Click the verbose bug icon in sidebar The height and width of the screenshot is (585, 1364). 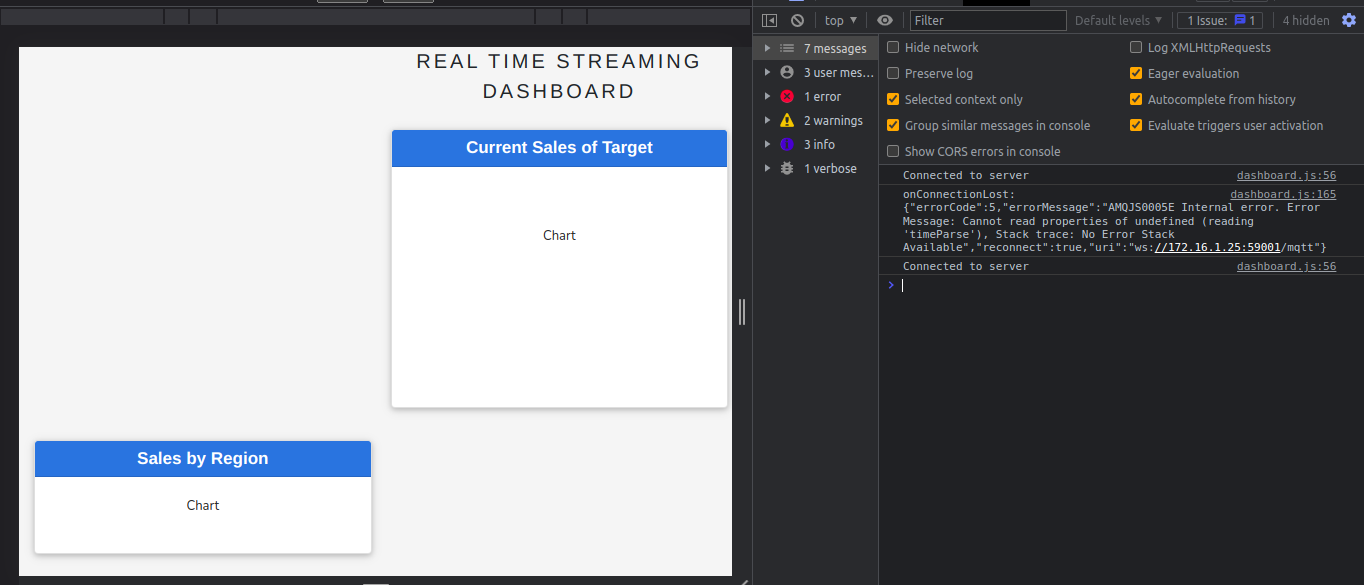coord(787,168)
